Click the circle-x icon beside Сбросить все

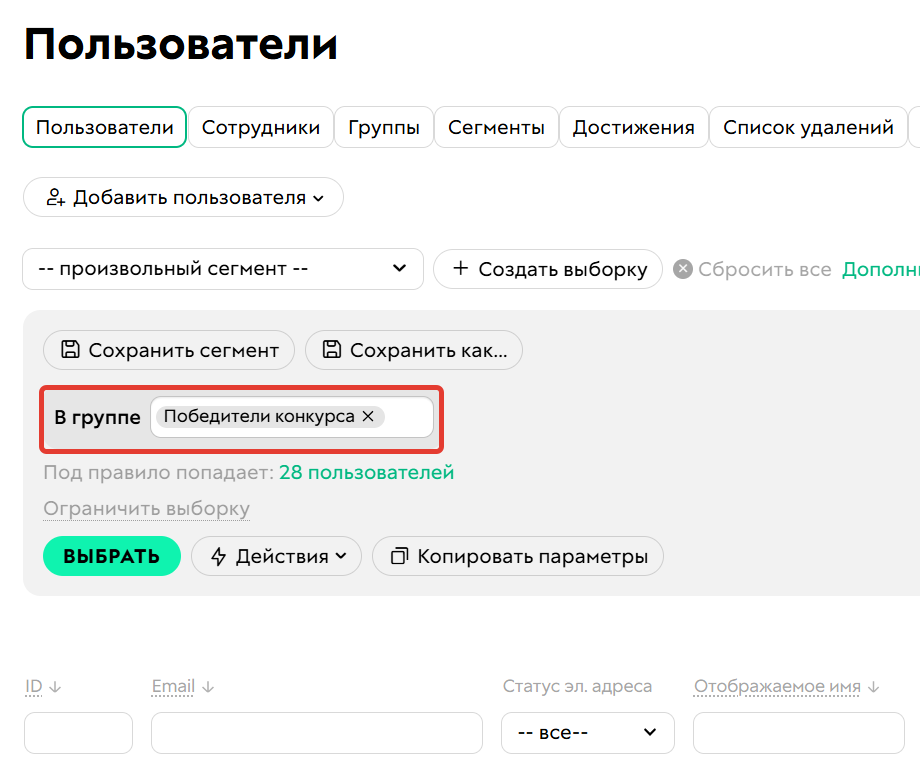pos(684,269)
